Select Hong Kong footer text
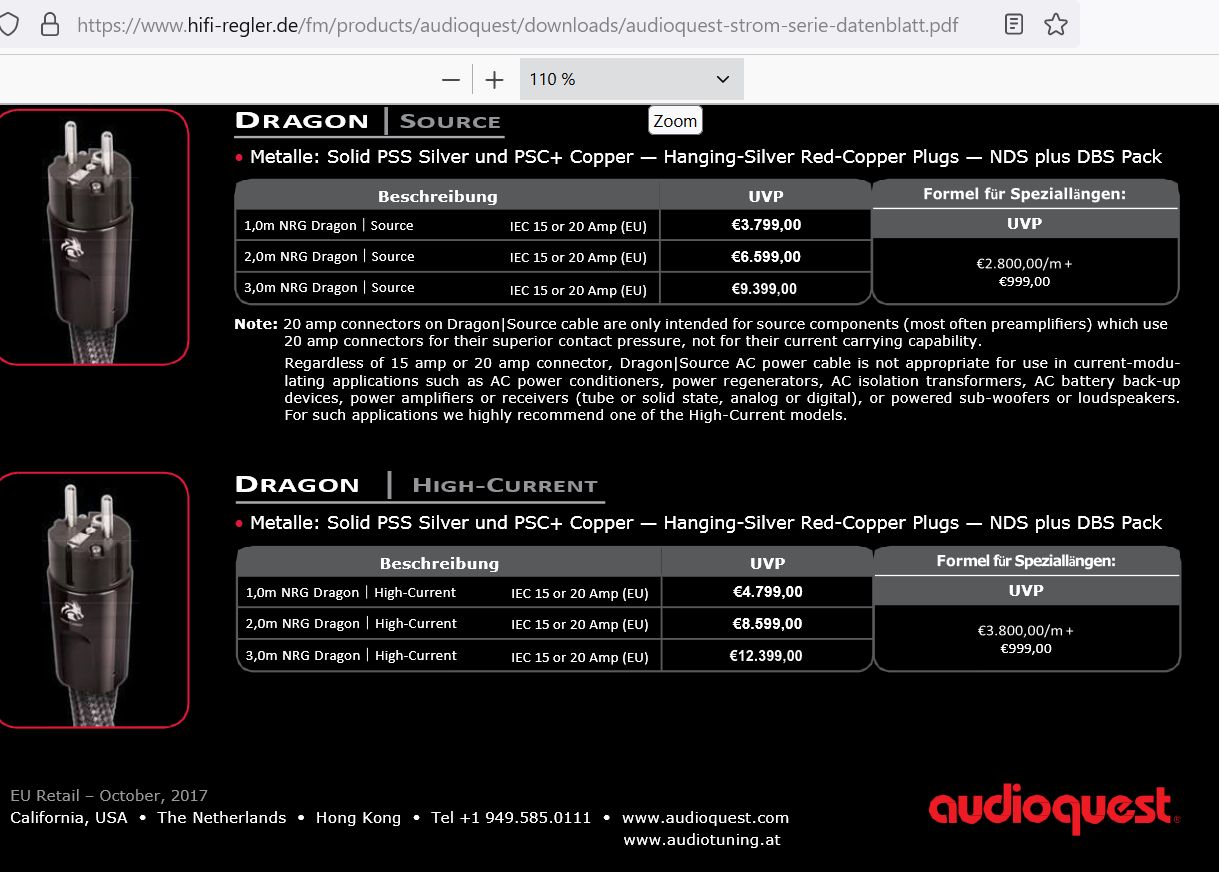Screen dimensions: 1219x872 click(358, 818)
